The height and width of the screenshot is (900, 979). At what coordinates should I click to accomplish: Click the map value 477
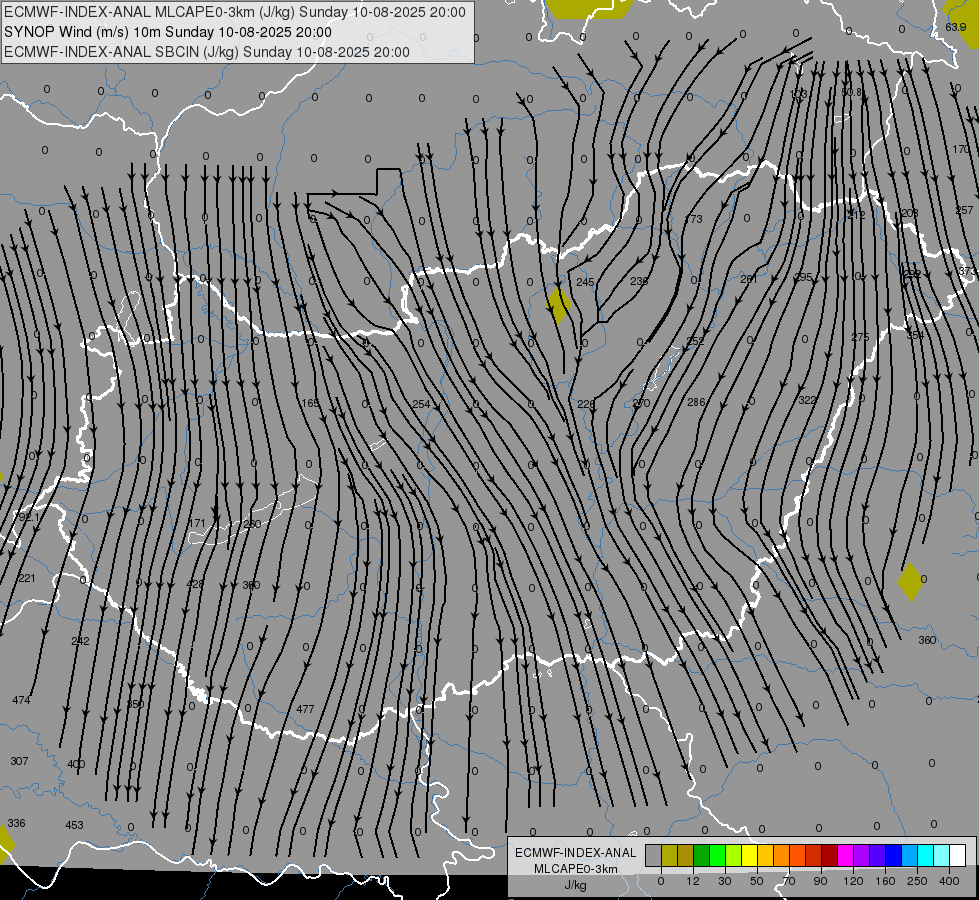[x=305, y=709]
